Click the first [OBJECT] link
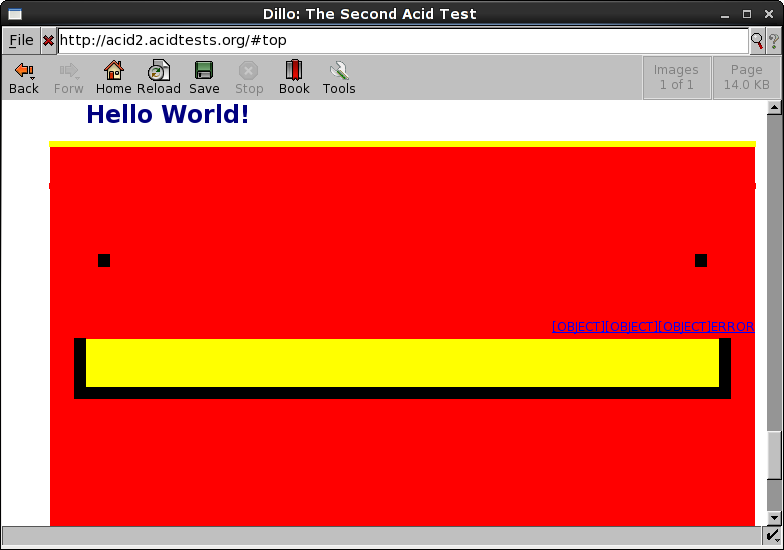Screen dimensions: 784x550 578,327
